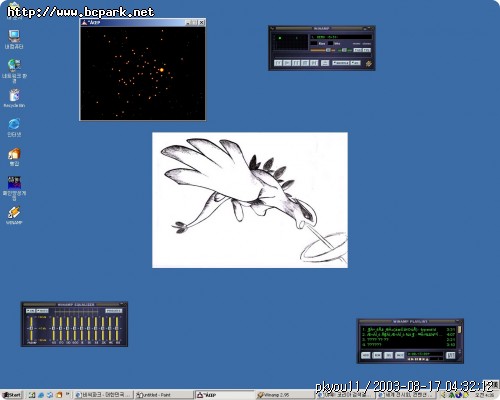This screenshot has height=400, width=500.
Task: Click the third quick launch icon in taskbar
Action: pyautogui.click(x=50, y=395)
